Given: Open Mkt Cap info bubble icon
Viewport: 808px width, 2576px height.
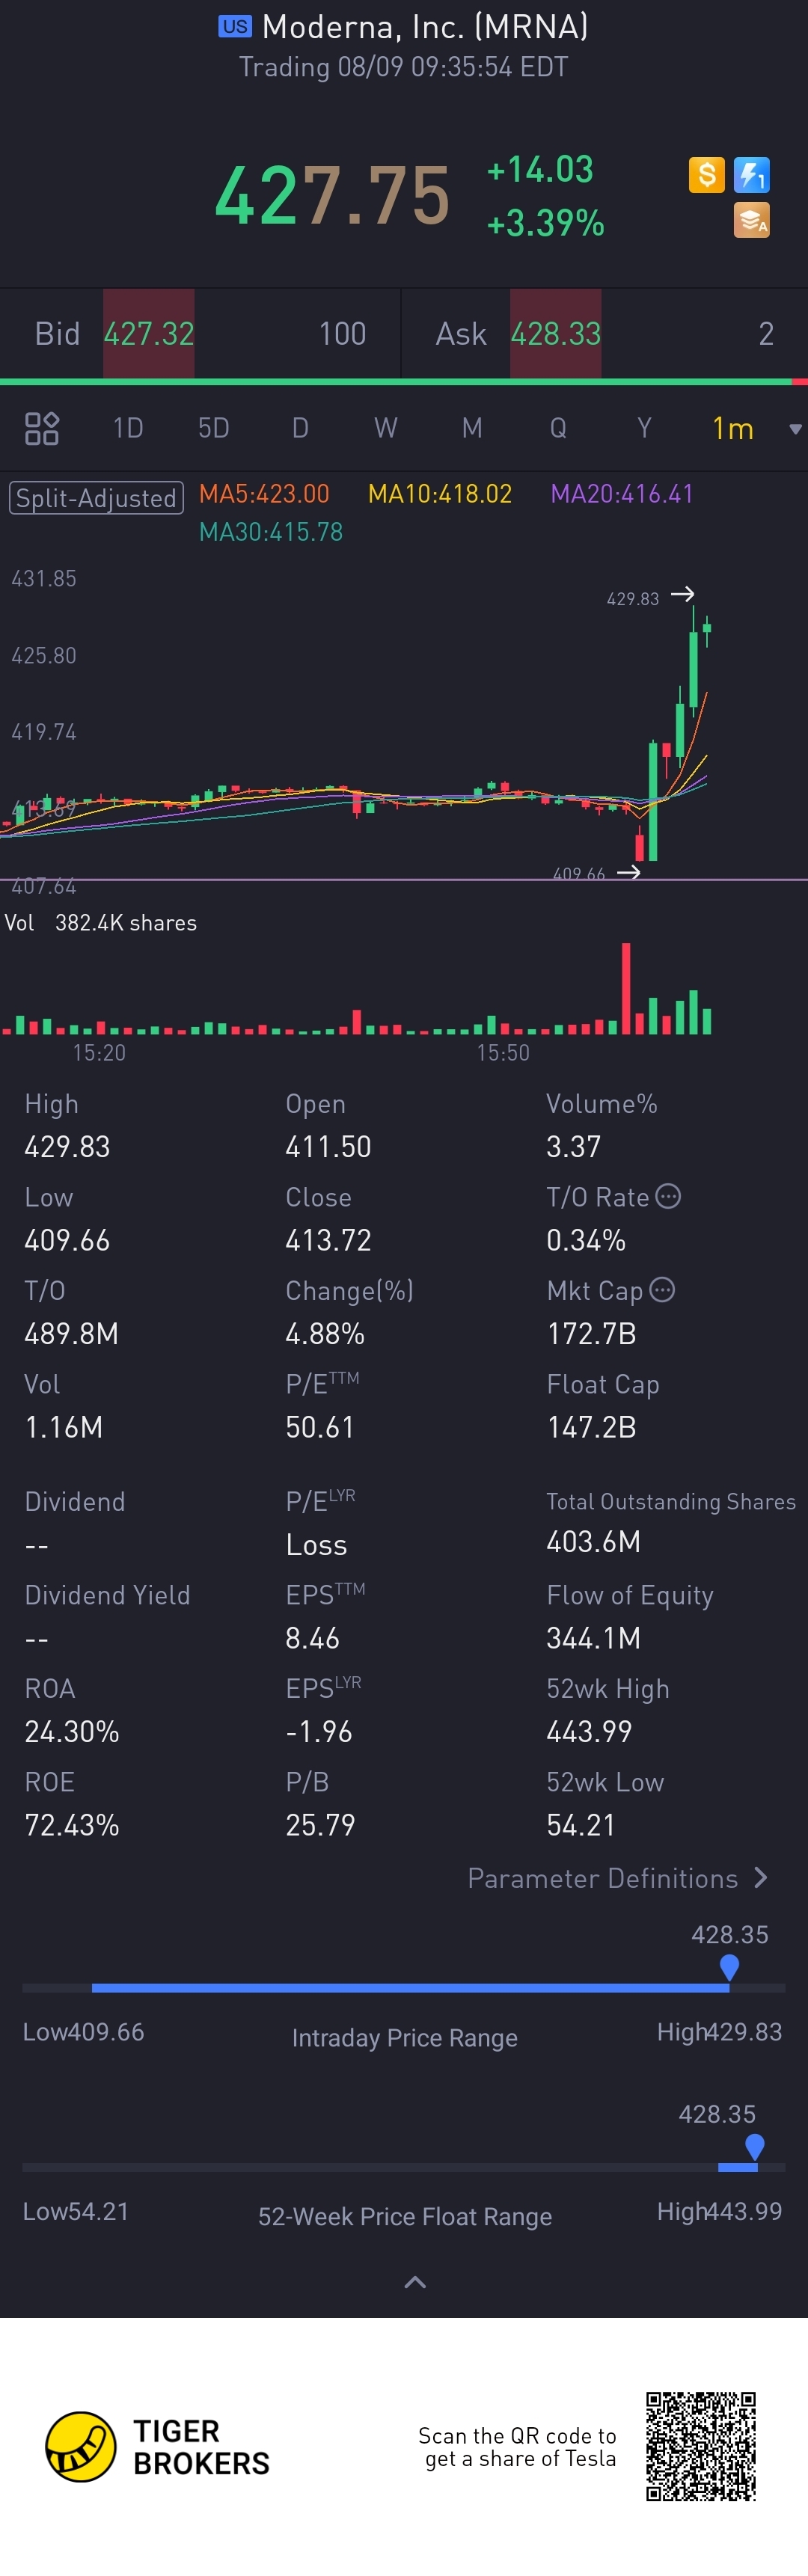Looking at the screenshot, I should (x=662, y=1290).
